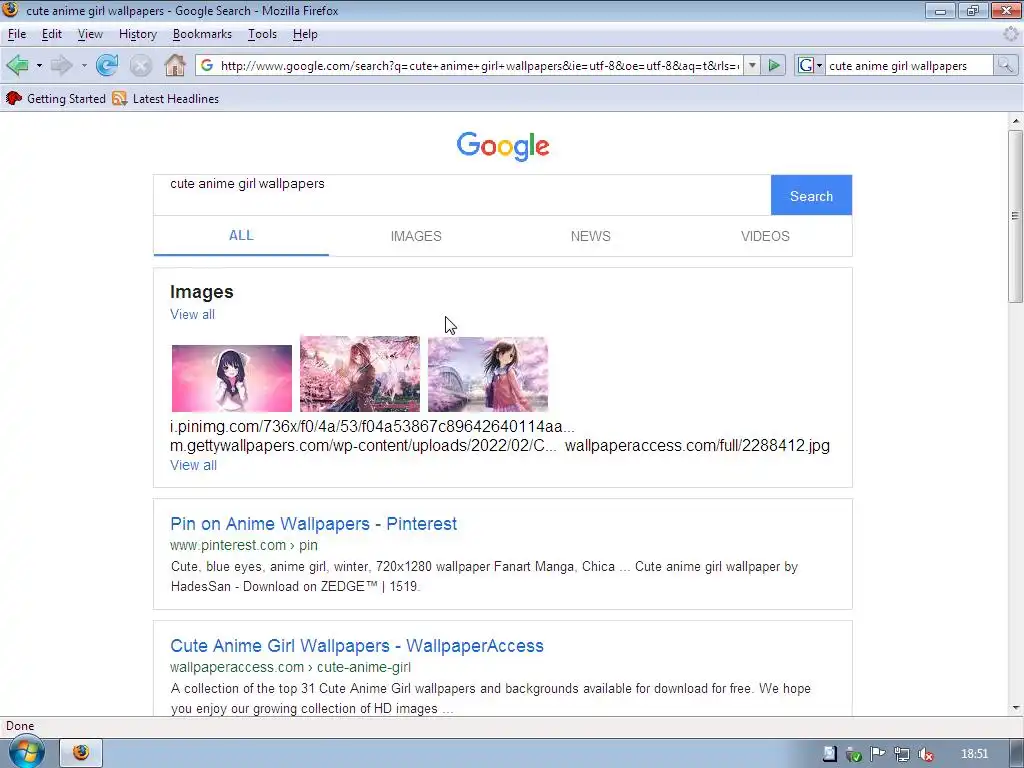The height and width of the screenshot is (768, 1024).
Task: Click the Show desktop strip beside the clock
Action: (1017, 754)
